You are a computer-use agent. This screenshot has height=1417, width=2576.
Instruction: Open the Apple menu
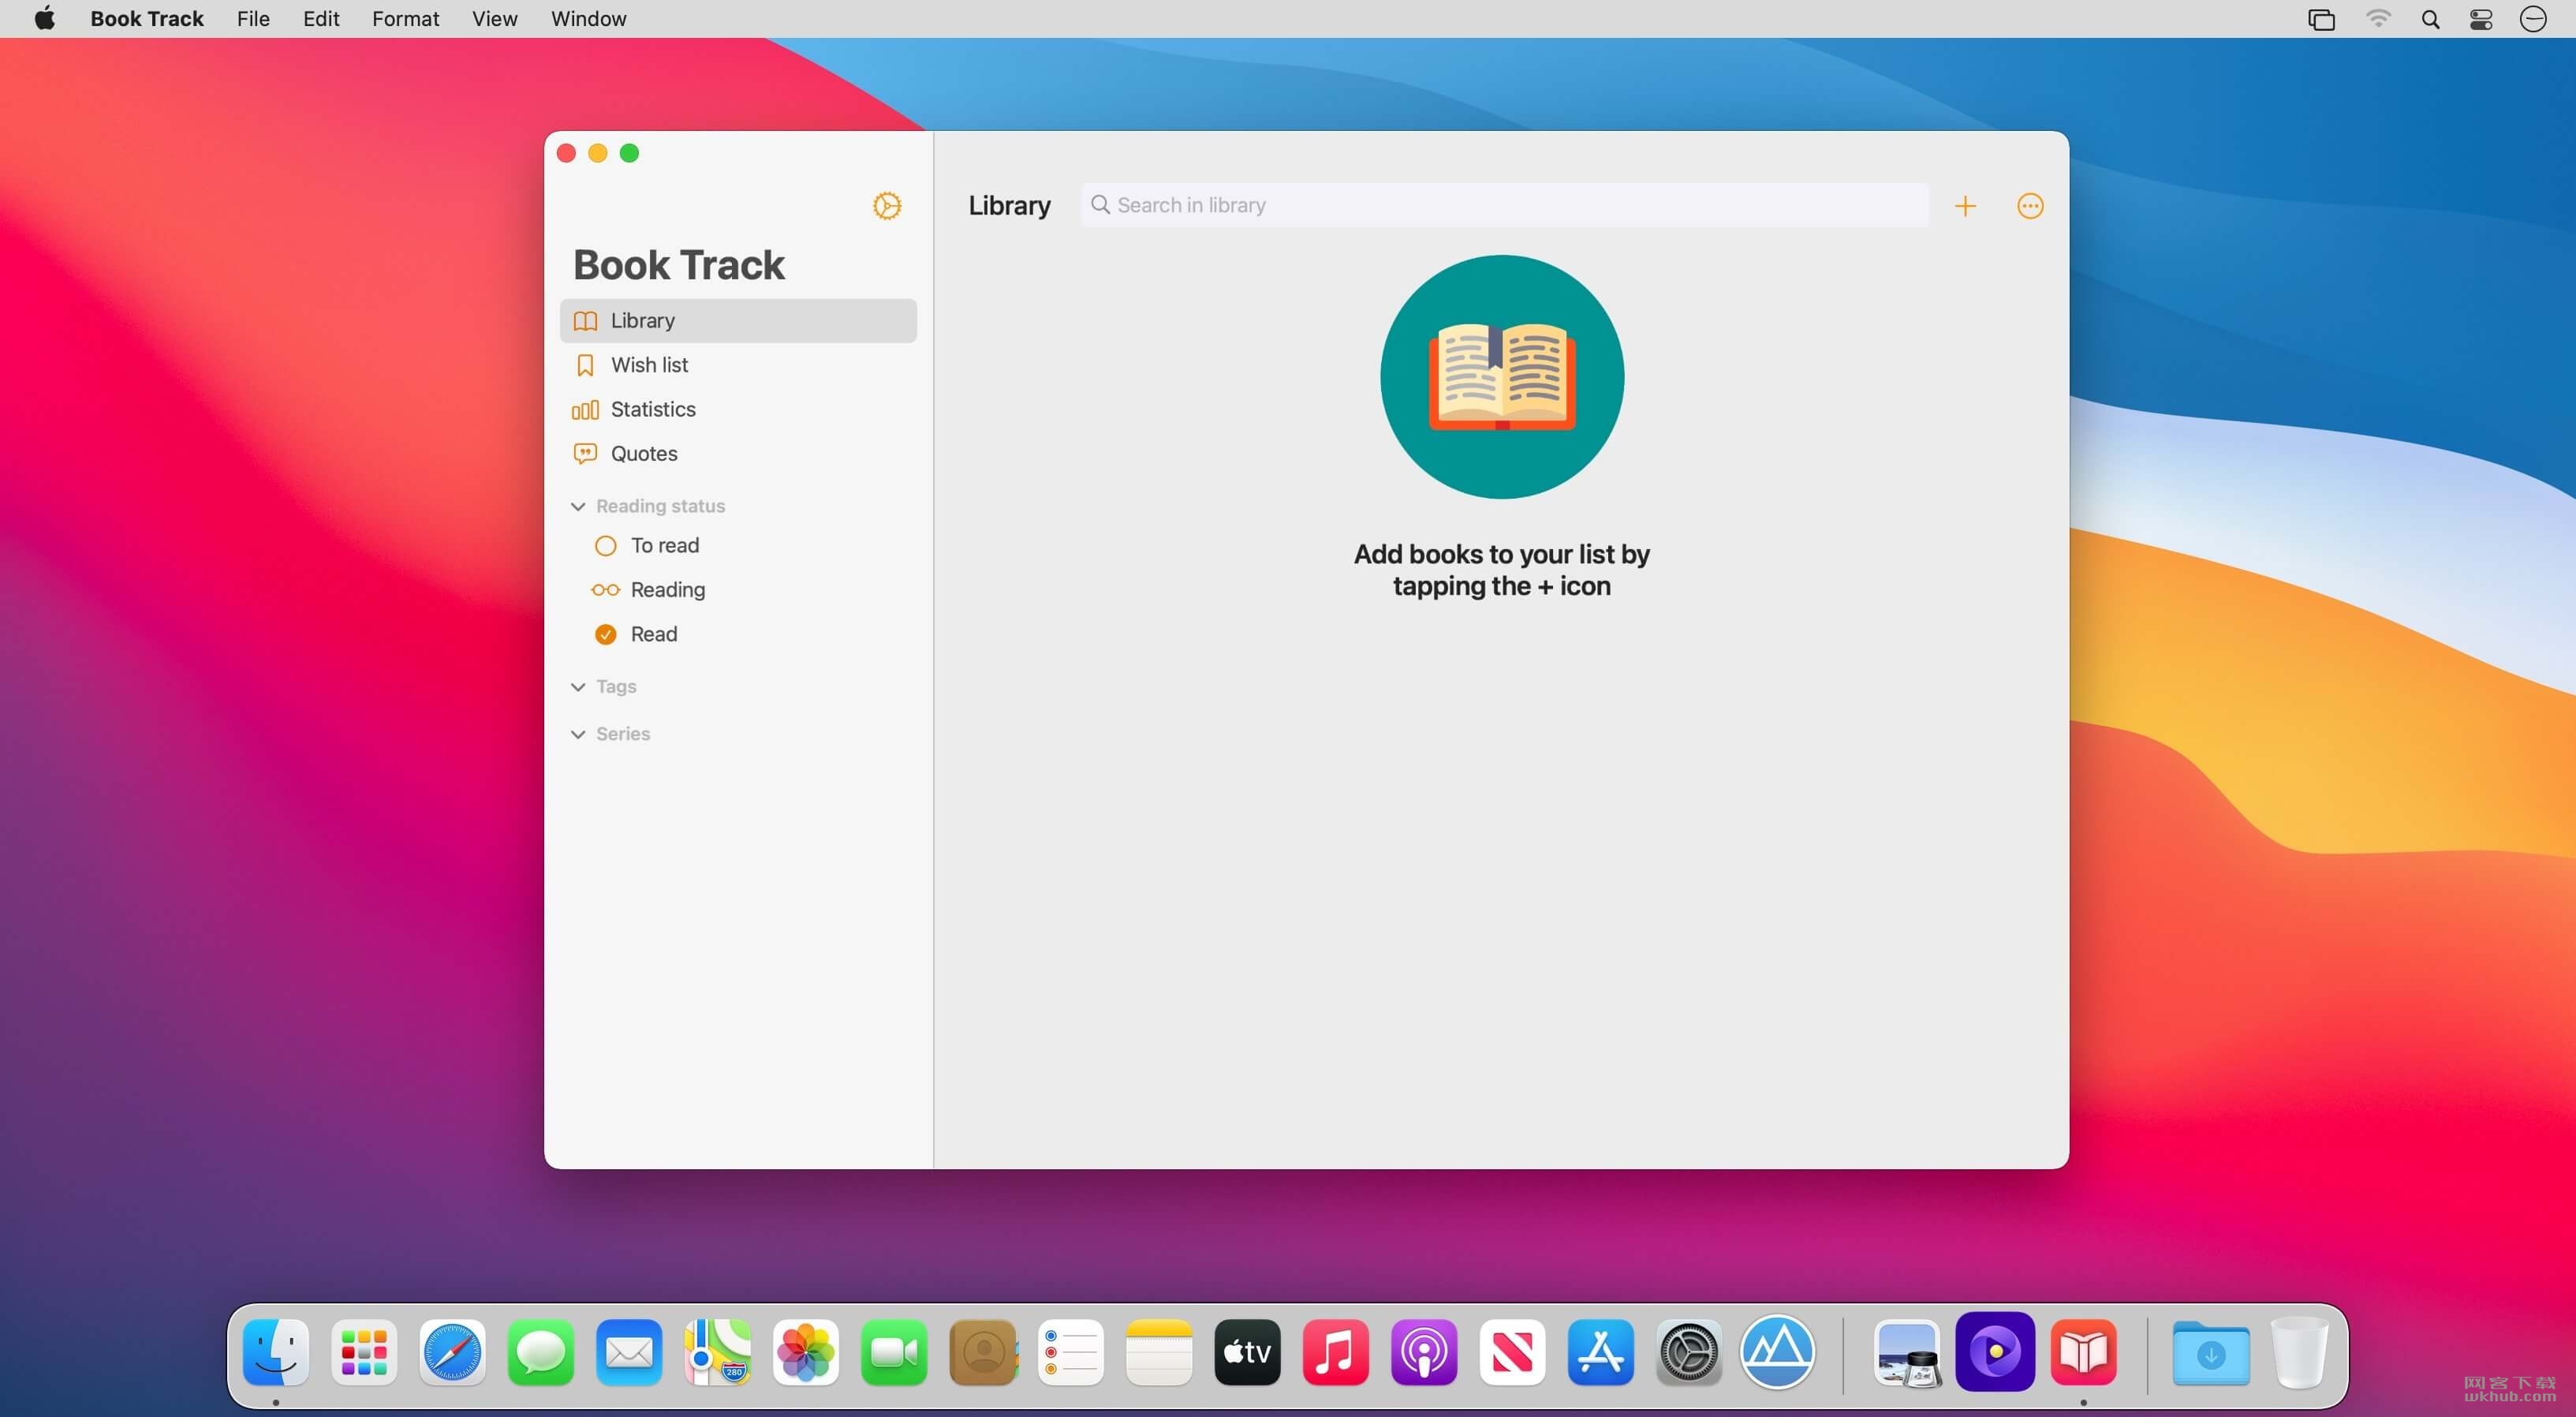pos(45,19)
